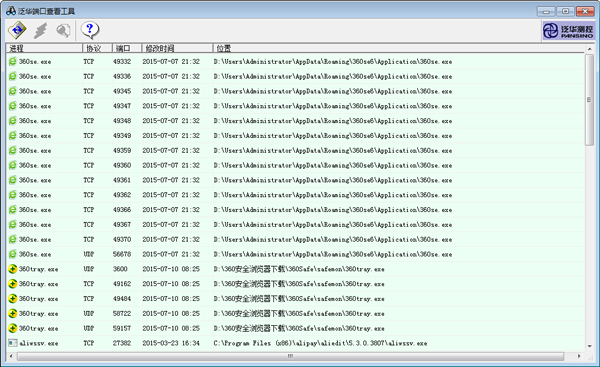
Task: Select port value 49362
Action: (122, 195)
